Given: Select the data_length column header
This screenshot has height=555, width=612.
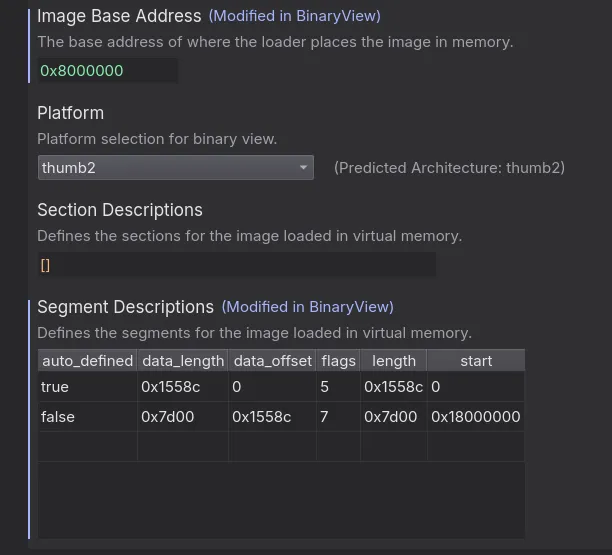Looking at the screenshot, I should coord(183,361).
